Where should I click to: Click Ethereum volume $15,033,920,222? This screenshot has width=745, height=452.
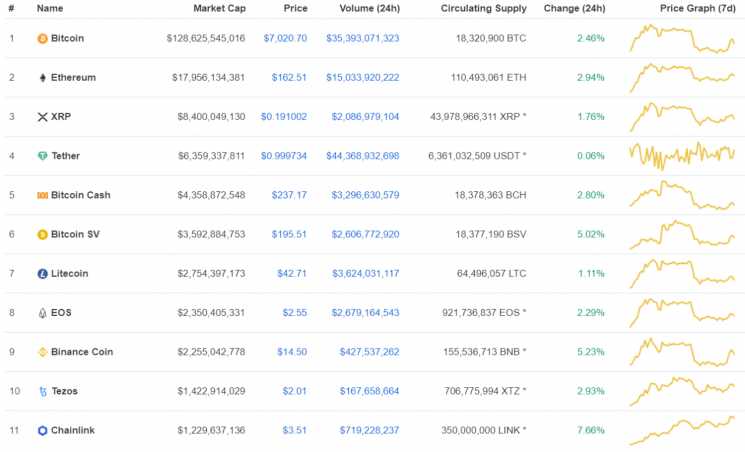(x=363, y=77)
